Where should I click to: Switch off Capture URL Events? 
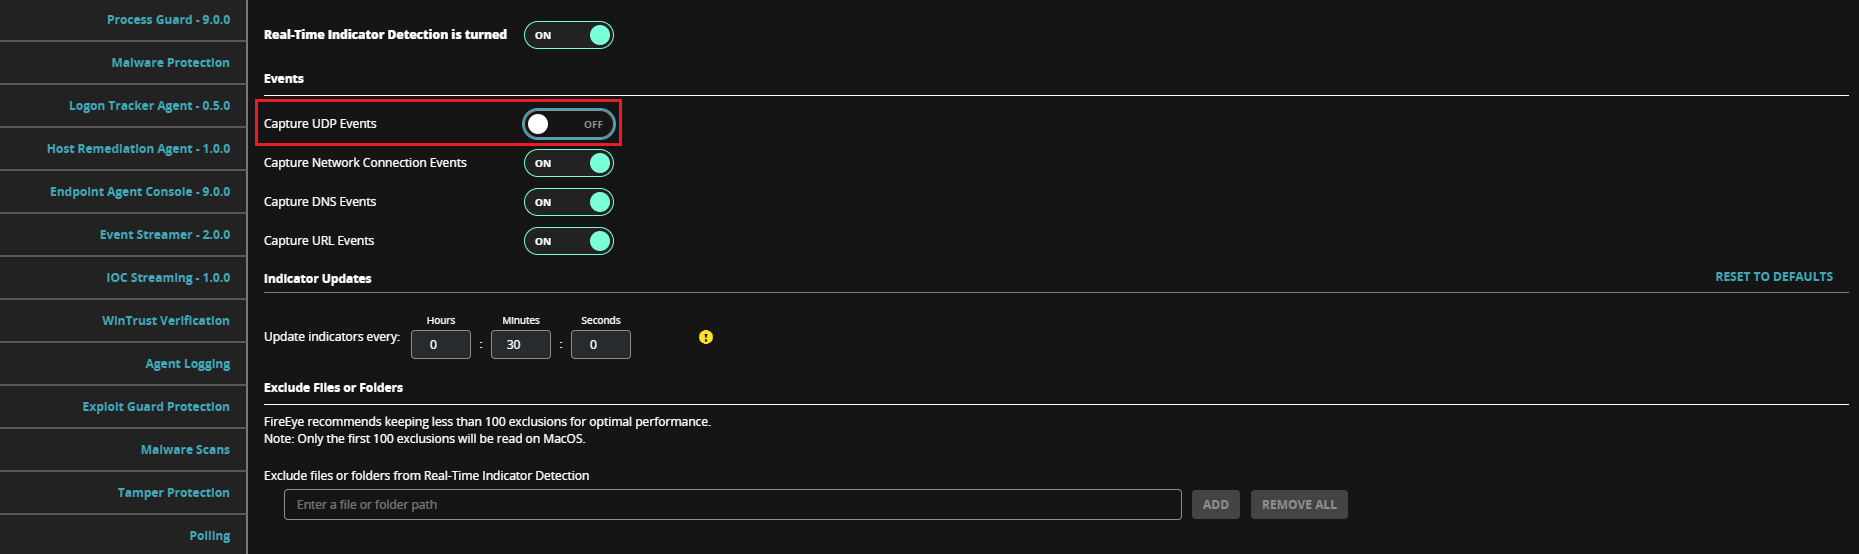point(569,241)
